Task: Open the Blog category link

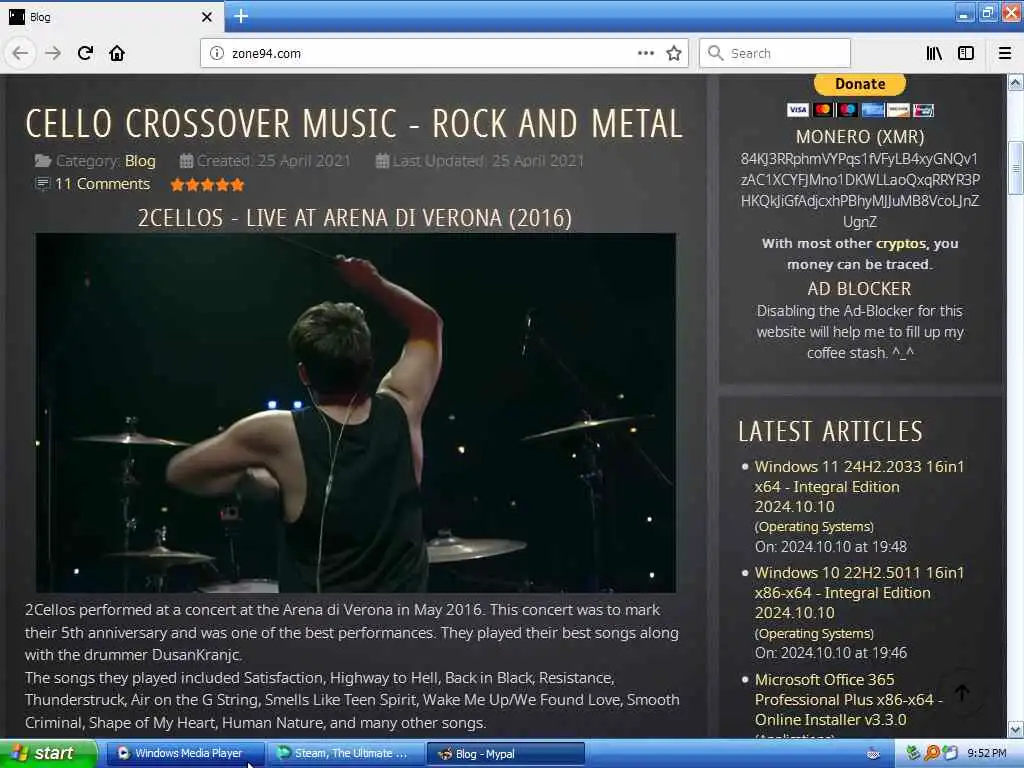Action: (140, 161)
